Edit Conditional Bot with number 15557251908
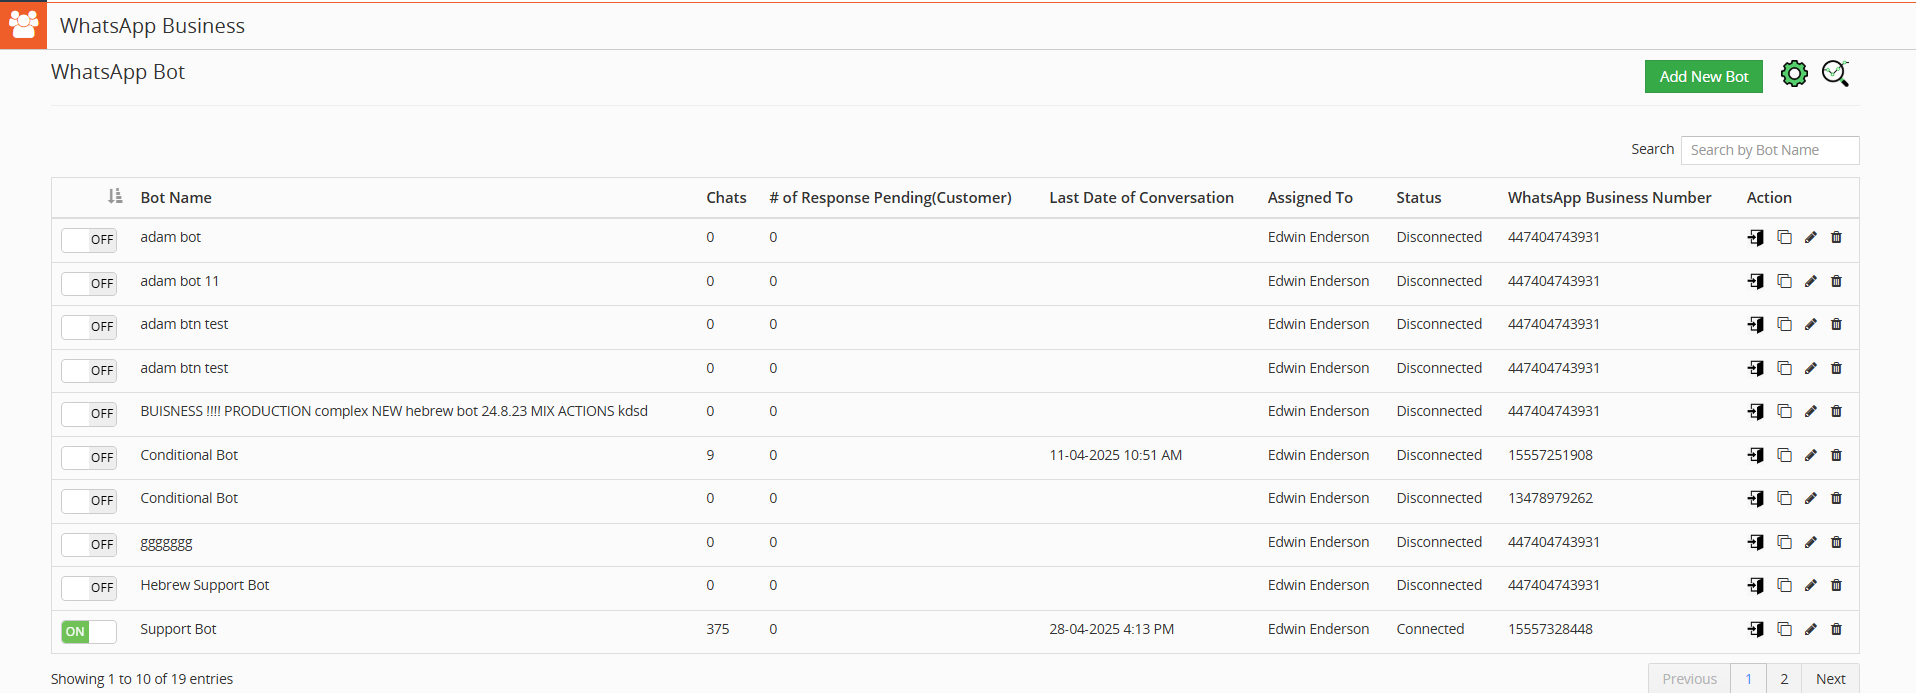The image size is (1916, 693). (x=1810, y=456)
